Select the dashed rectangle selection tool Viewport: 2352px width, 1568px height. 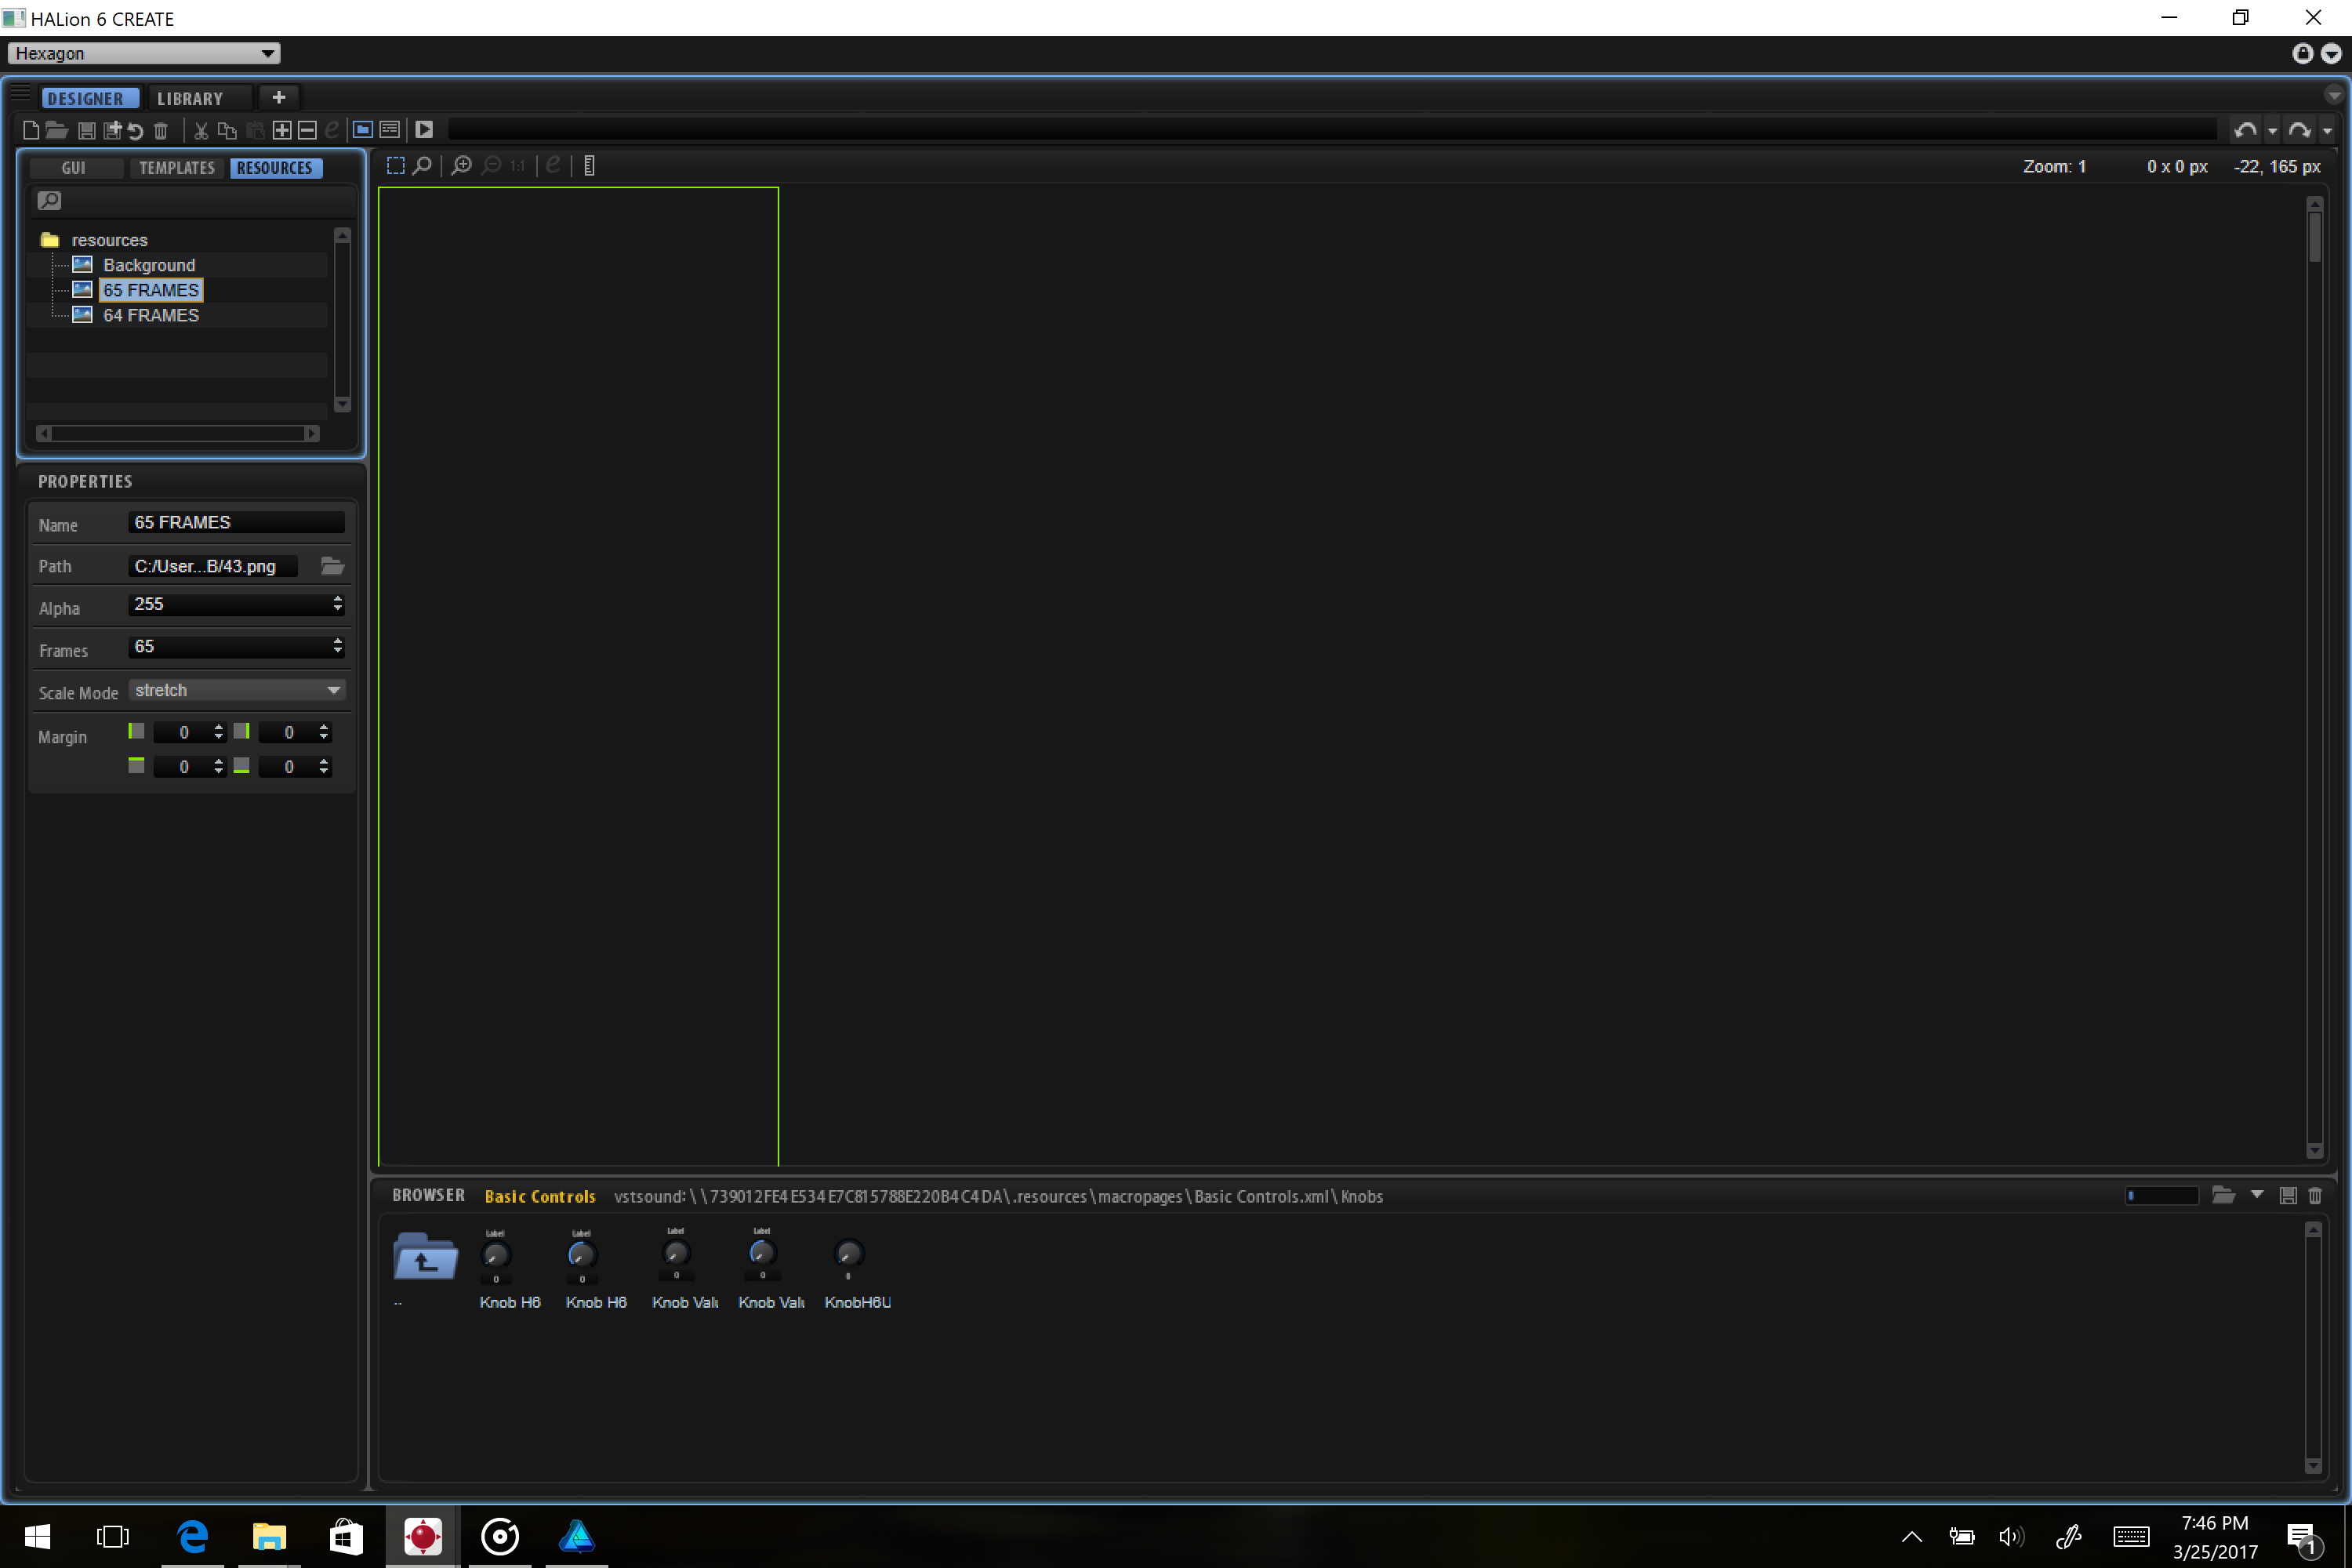(396, 166)
